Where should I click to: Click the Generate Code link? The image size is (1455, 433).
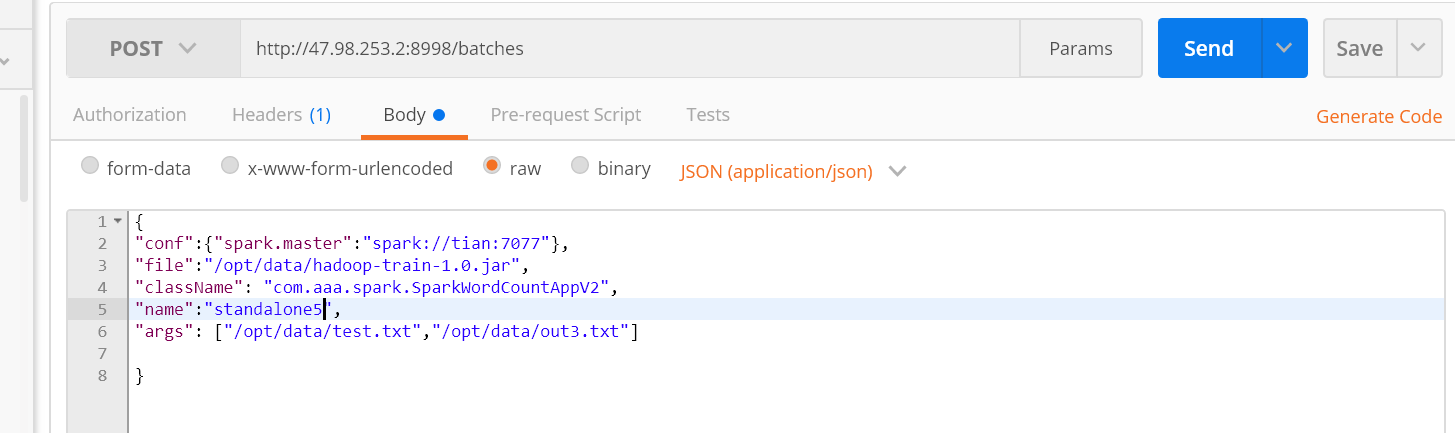[1379, 117]
